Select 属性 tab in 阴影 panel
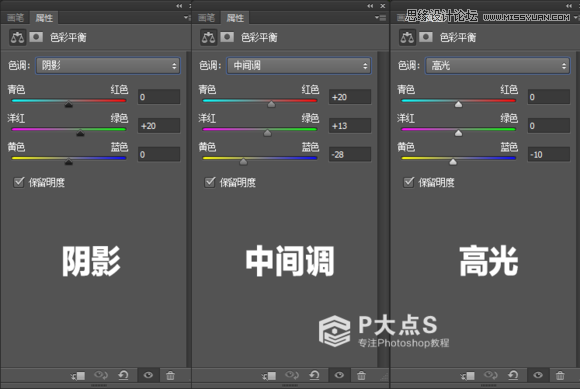The width and height of the screenshot is (580, 389). pos(44,18)
